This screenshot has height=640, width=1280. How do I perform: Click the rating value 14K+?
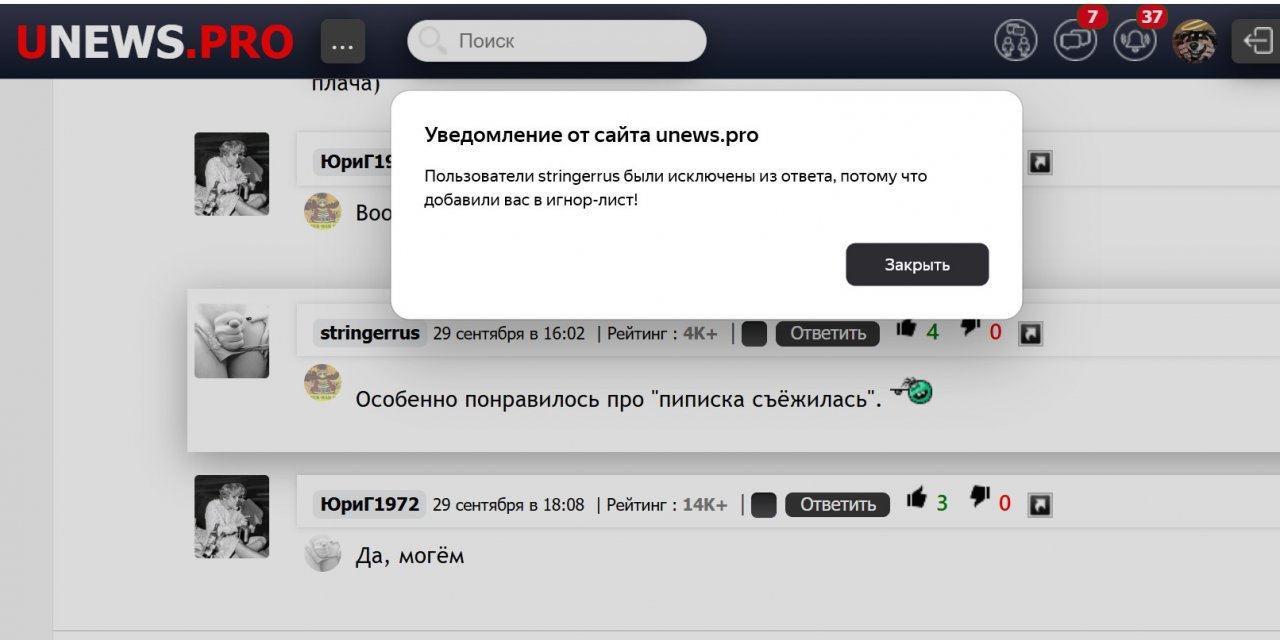(705, 505)
